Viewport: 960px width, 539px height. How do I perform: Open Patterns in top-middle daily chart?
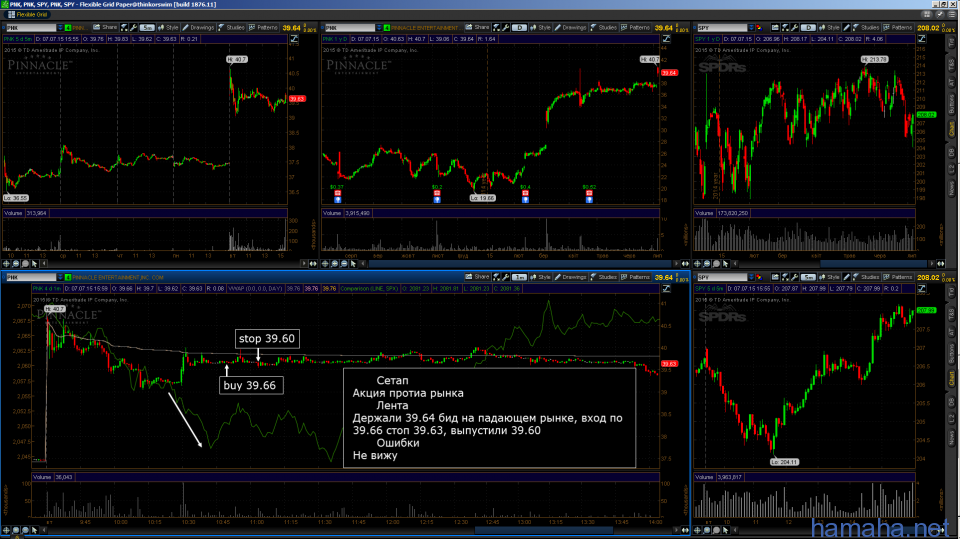636,28
